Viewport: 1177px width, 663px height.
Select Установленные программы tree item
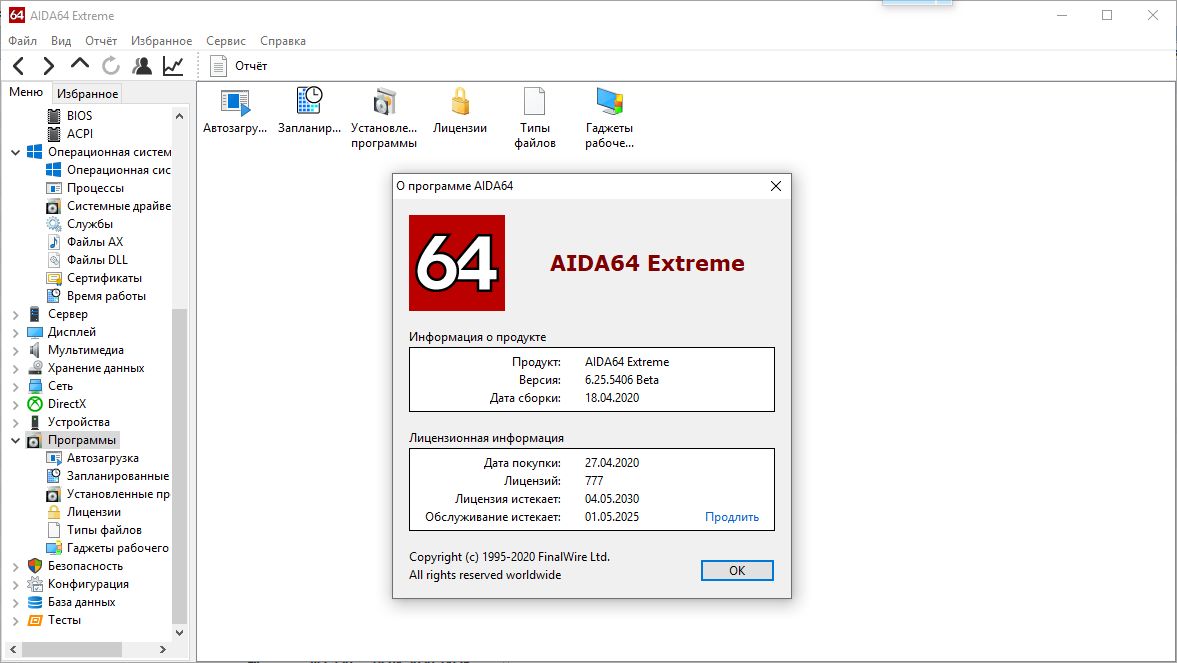point(108,494)
